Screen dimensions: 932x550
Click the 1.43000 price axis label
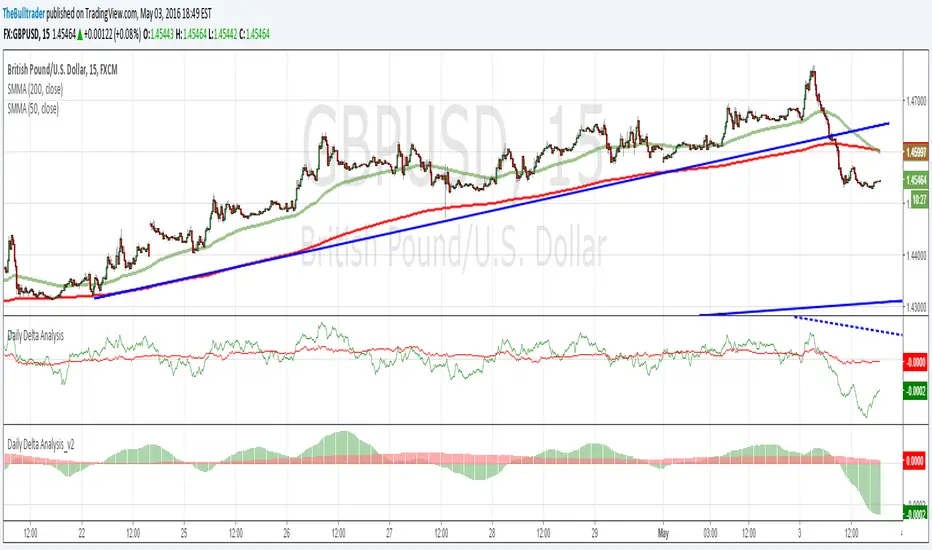(x=916, y=307)
